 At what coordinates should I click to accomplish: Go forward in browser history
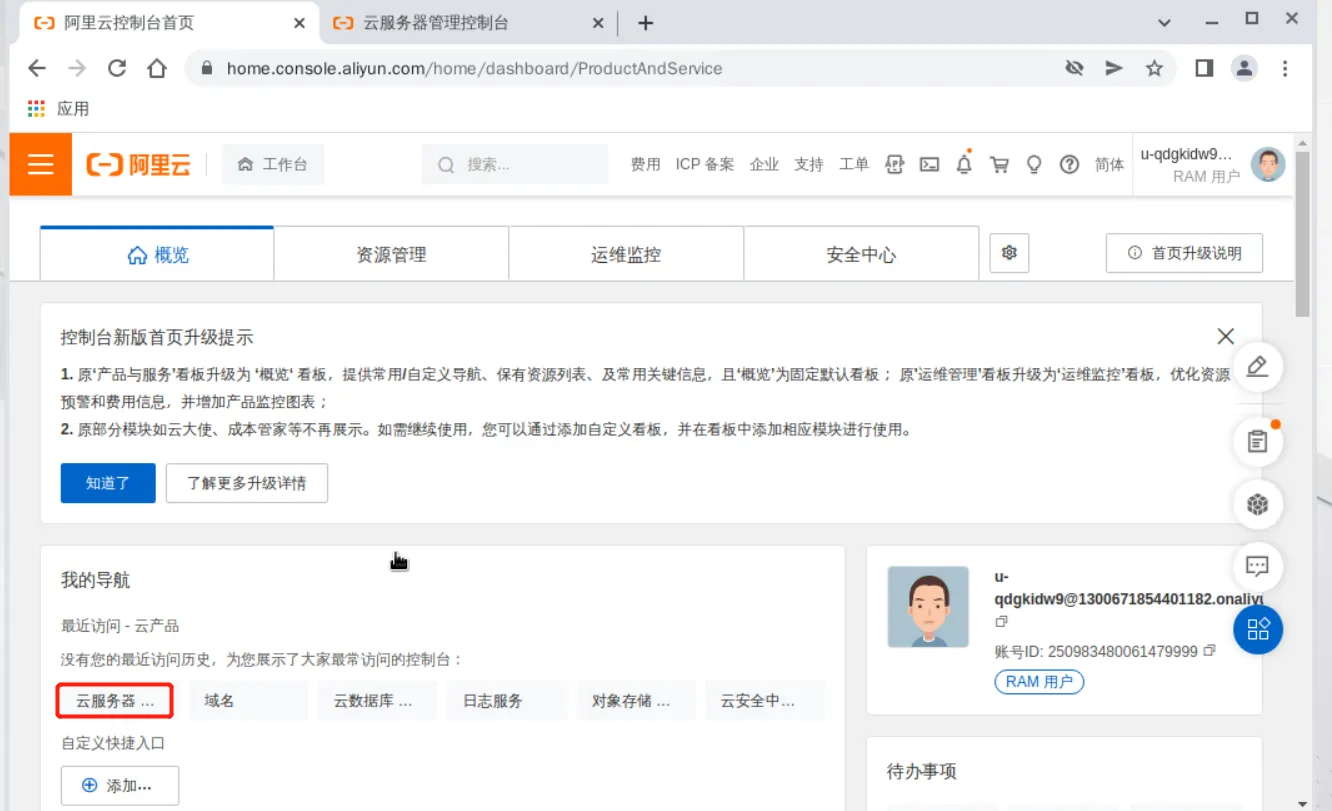coord(77,68)
